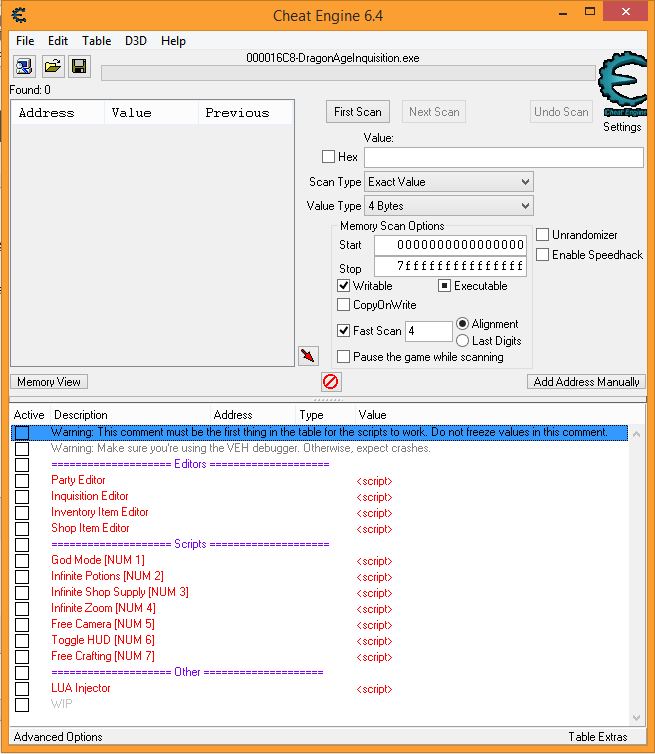Activate the LUA Injector checkbox
The height and width of the screenshot is (754, 655).
(22, 689)
